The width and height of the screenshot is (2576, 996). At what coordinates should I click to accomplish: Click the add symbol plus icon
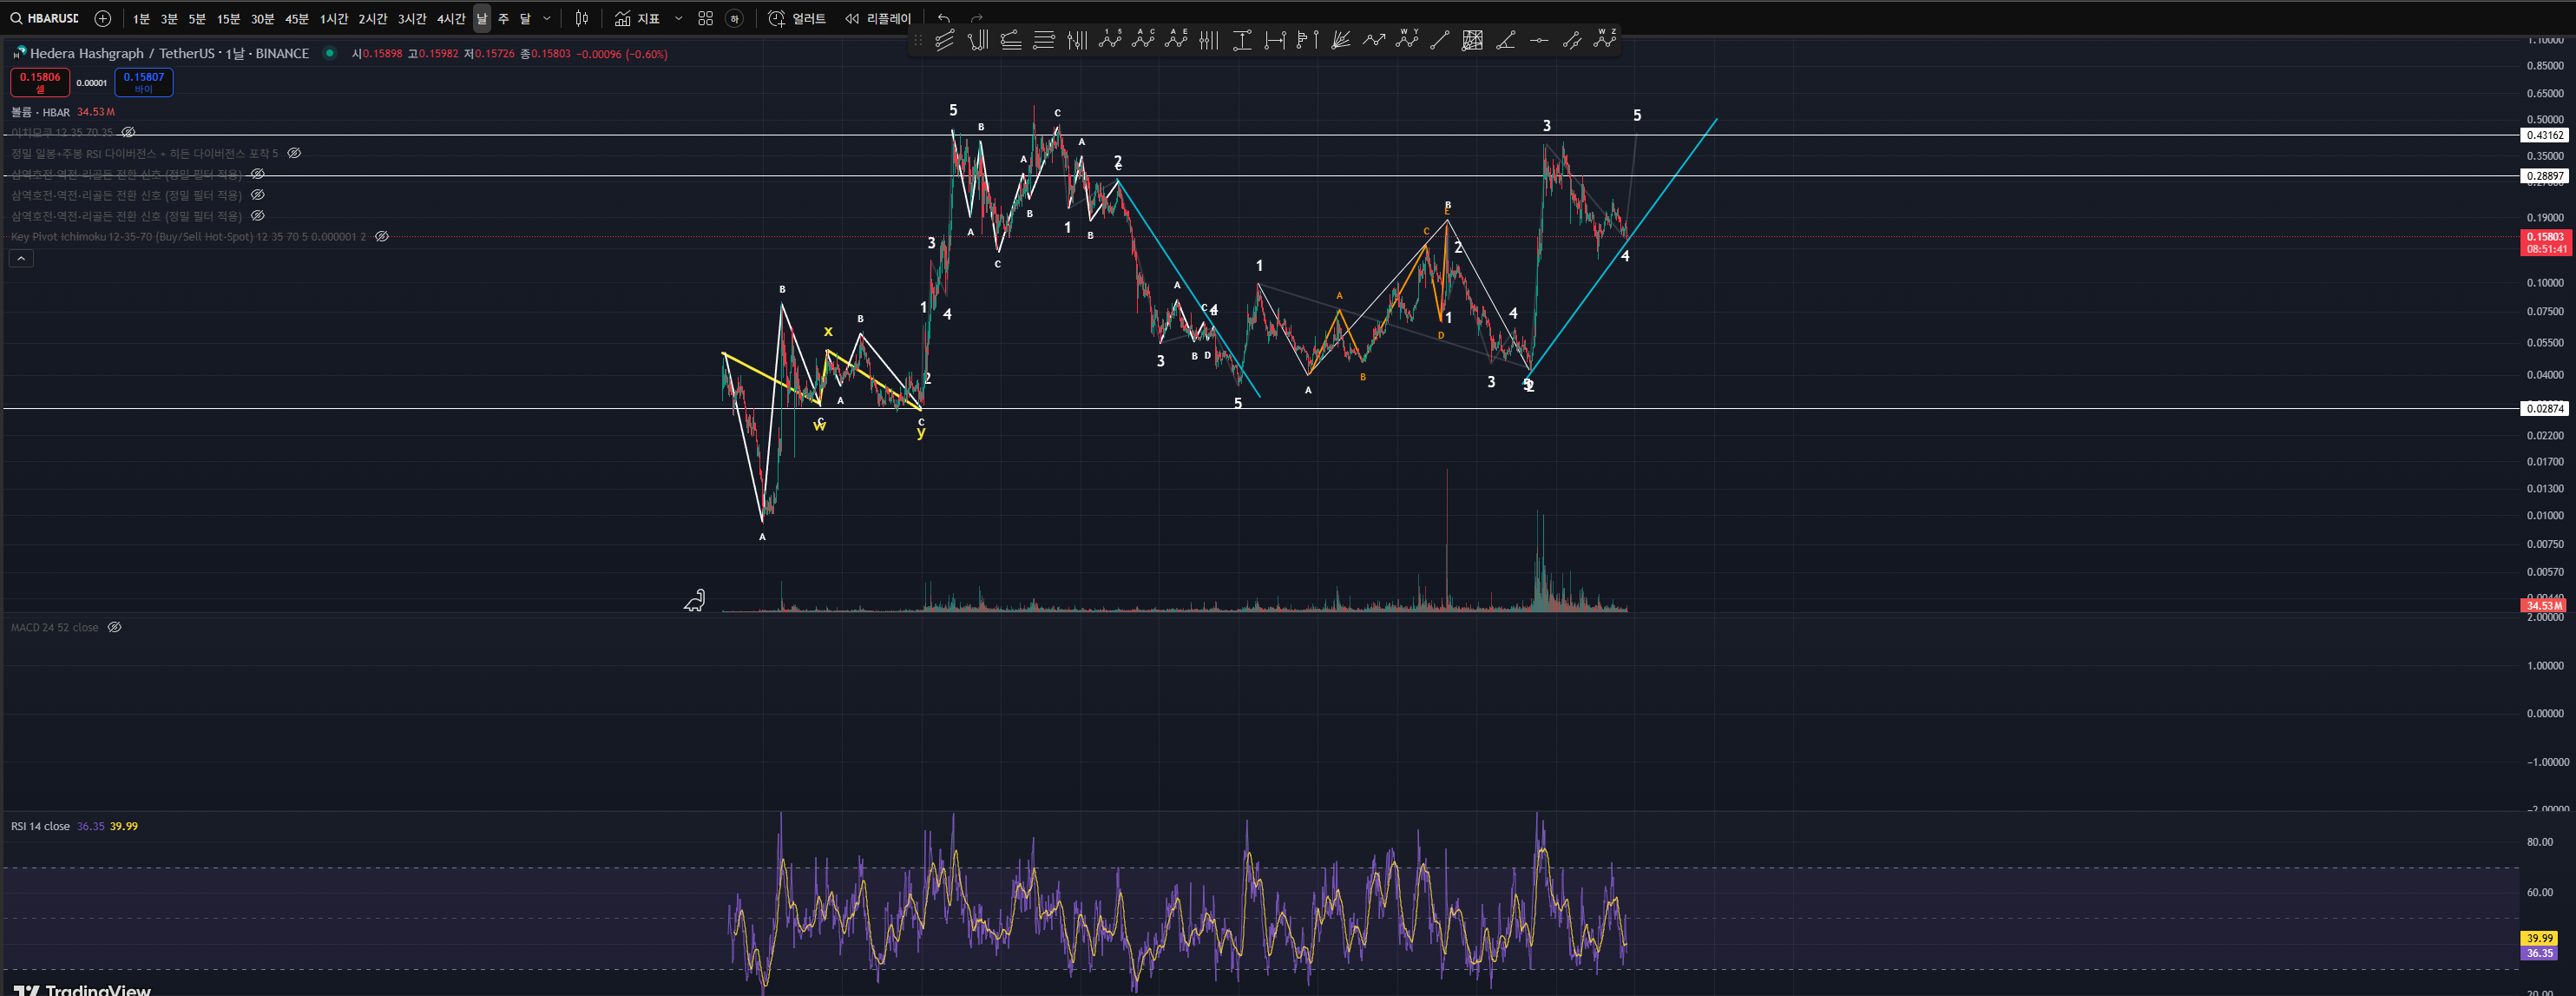tap(102, 18)
